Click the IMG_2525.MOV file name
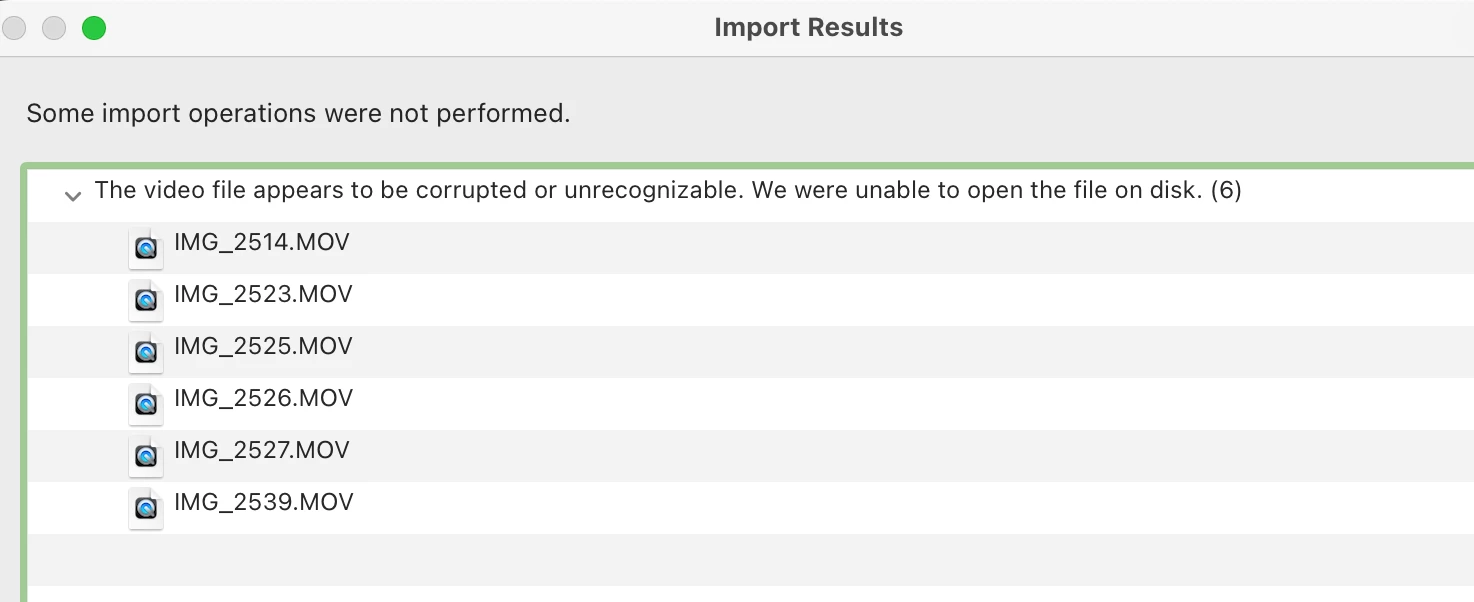Image resolution: width=1474 pixels, height=602 pixels. (x=263, y=346)
